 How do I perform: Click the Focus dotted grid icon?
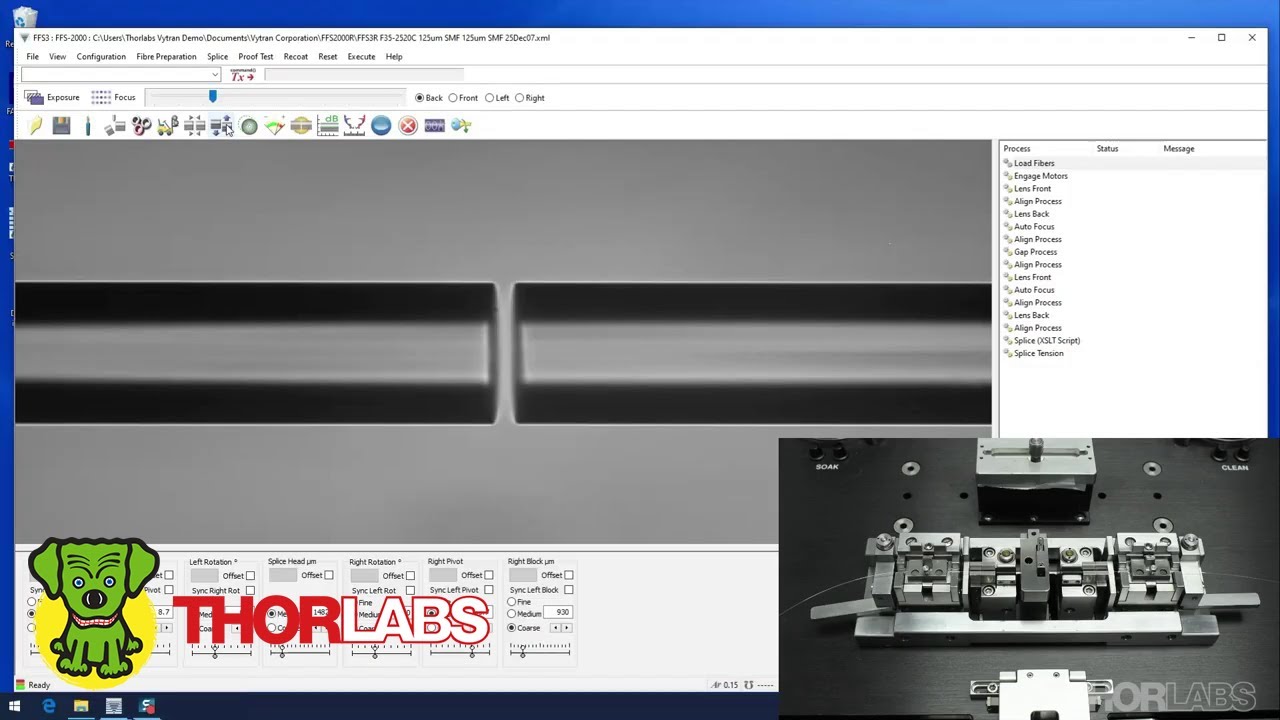click(101, 97)
